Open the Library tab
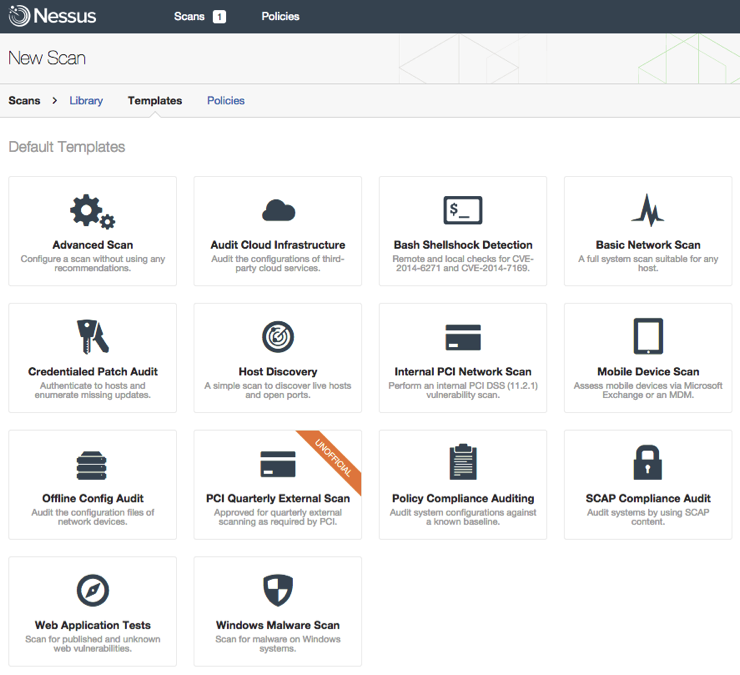The height and width of the screenshot is (675, 740). click(86, 101)
